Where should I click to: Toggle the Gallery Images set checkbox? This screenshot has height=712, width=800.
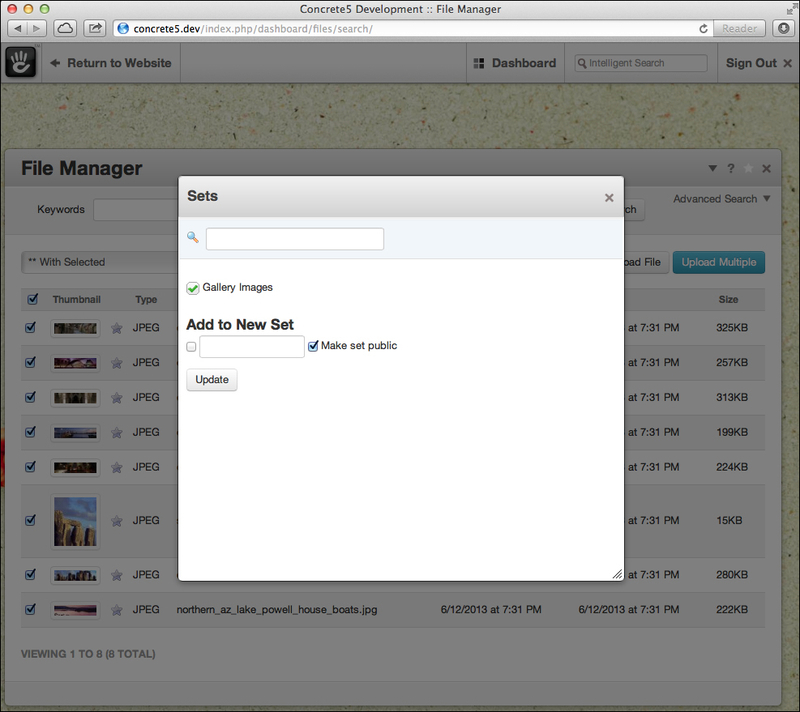[x=192, y=288]
